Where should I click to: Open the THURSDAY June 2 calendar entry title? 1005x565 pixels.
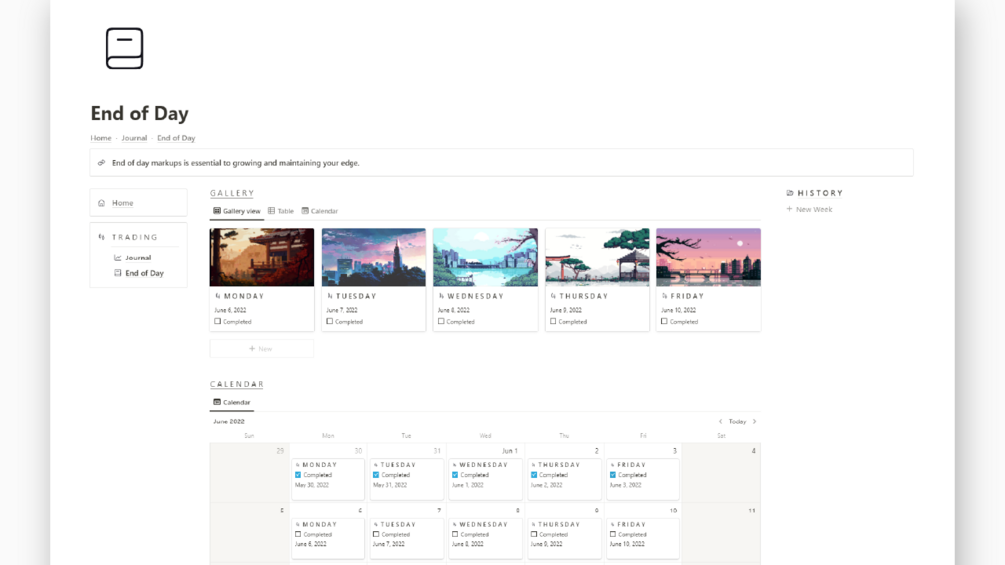click(559, 464)
